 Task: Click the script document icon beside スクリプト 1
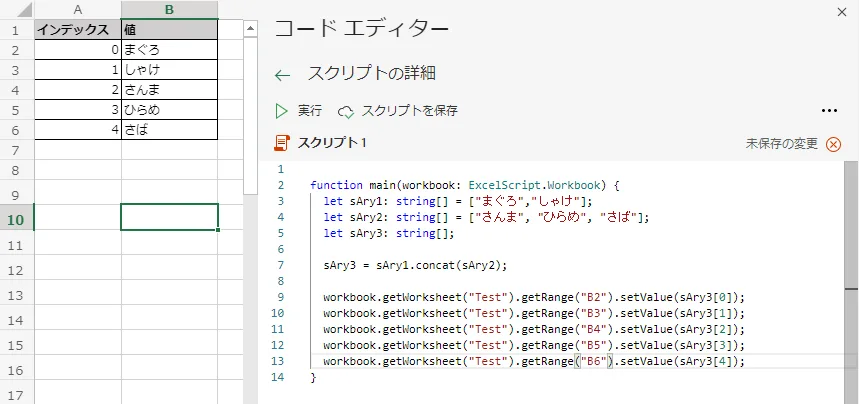coord(283,143)
